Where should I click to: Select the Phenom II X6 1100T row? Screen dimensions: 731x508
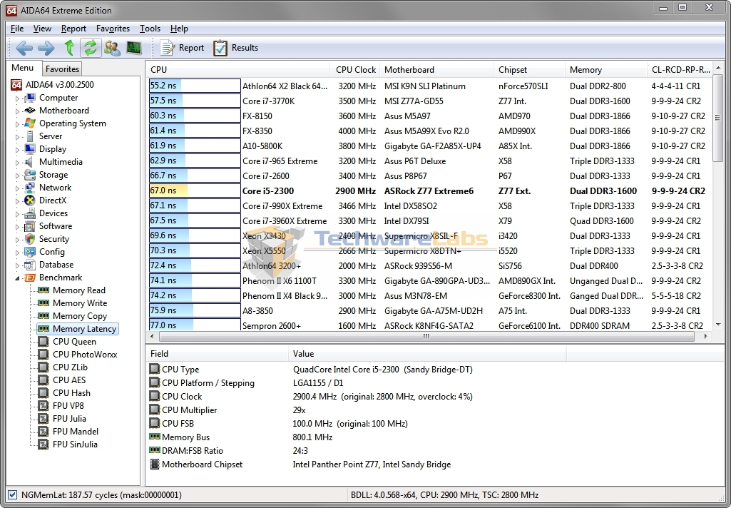(x=429, y=281)
